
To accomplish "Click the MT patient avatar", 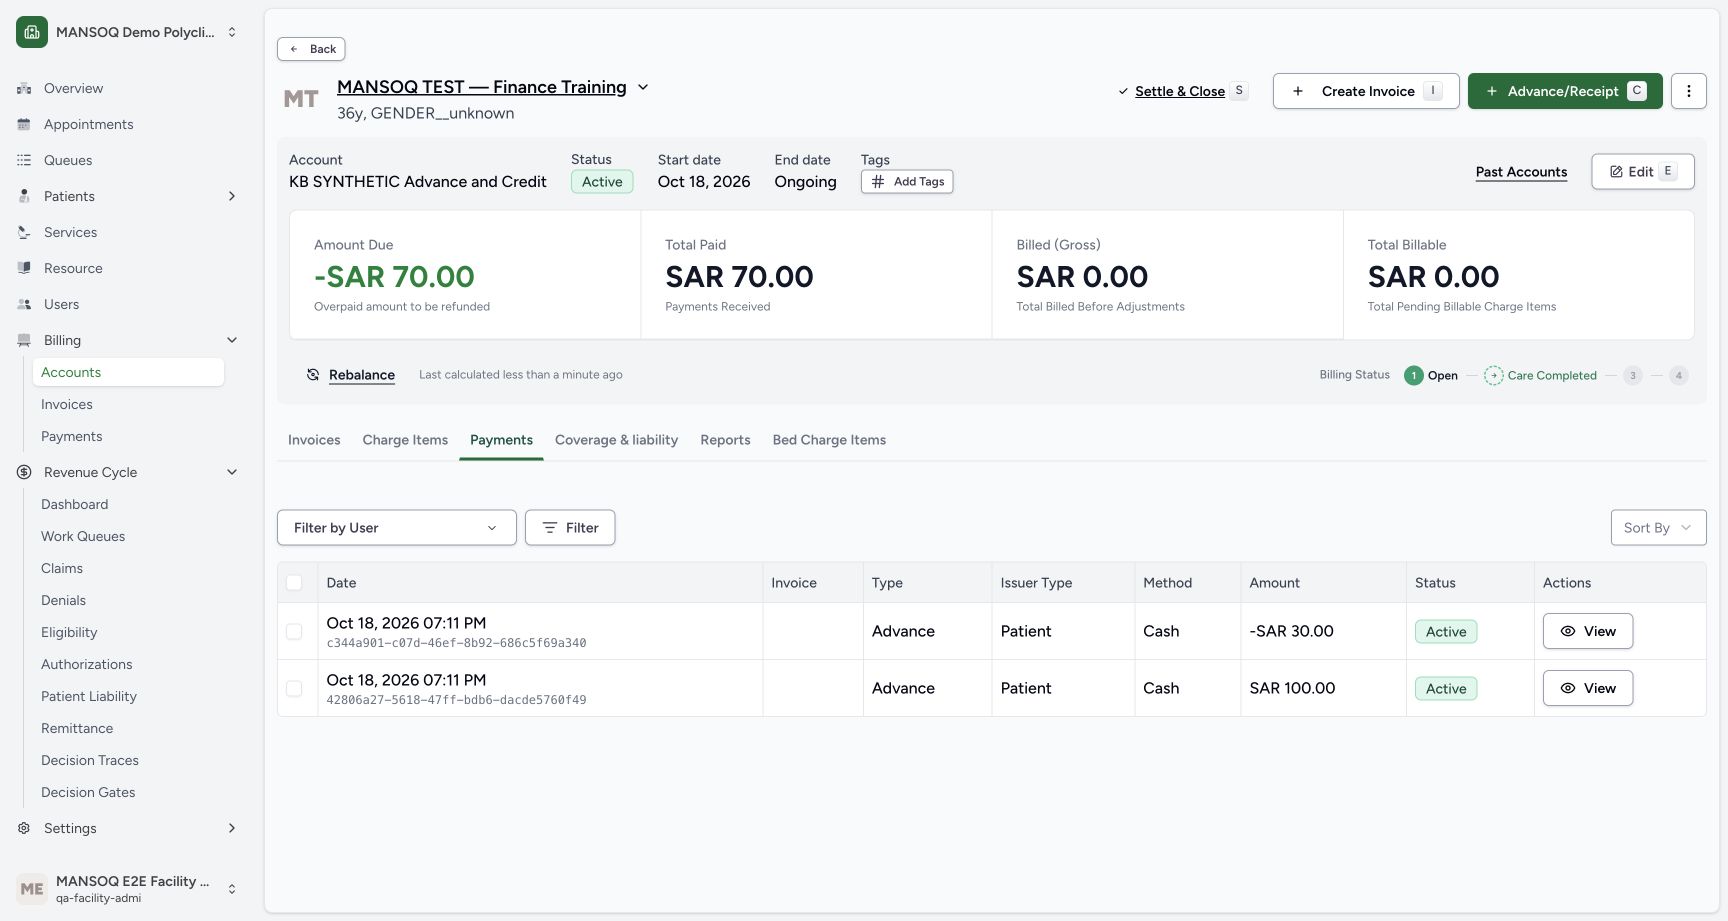I will tap(301, 99).
